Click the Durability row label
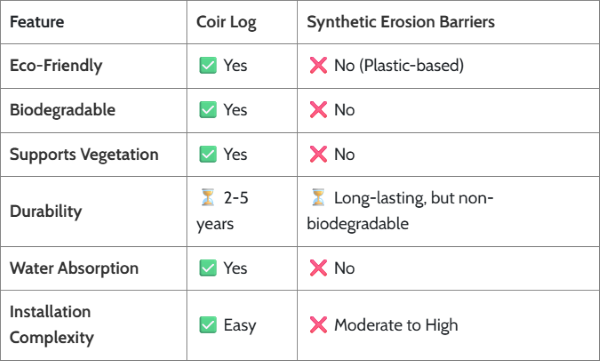Image resolution: width=600 pixels, height=361 pixels. point(46,211)
